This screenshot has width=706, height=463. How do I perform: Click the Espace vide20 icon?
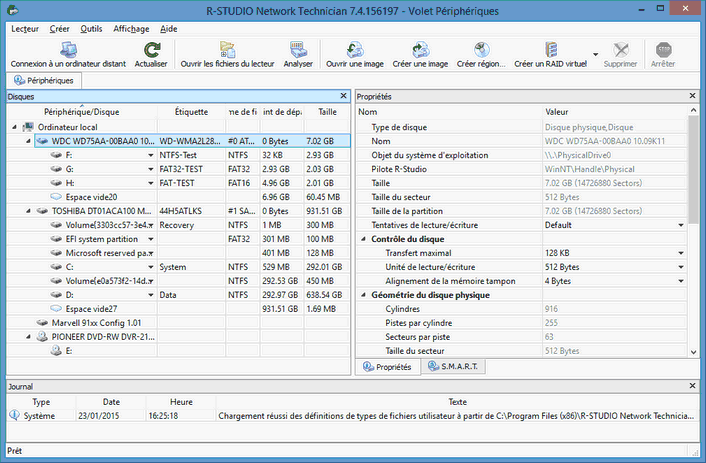click(56, 197)
